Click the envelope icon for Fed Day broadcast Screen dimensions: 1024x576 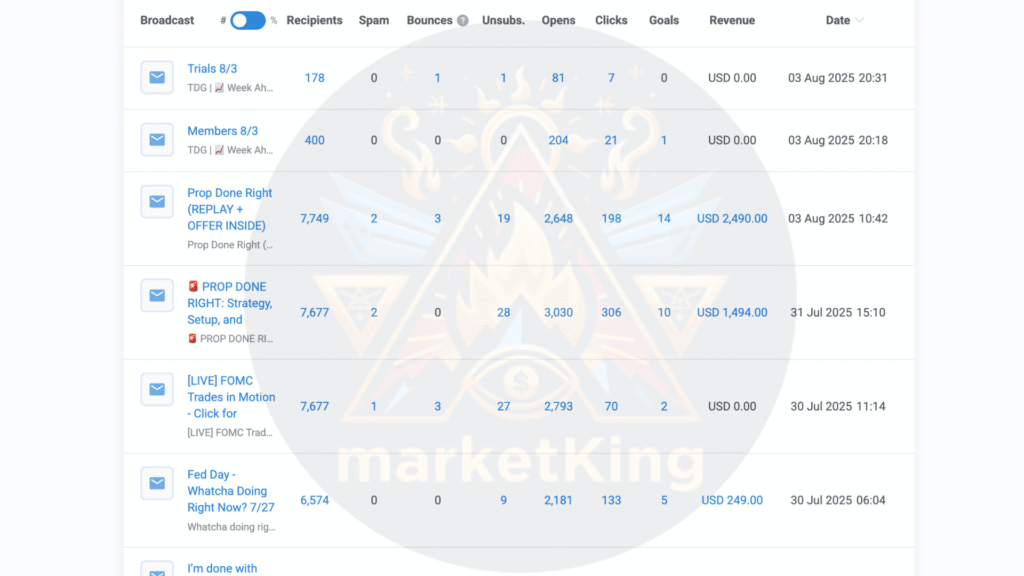pyautogui.click(x=157, y=483)
